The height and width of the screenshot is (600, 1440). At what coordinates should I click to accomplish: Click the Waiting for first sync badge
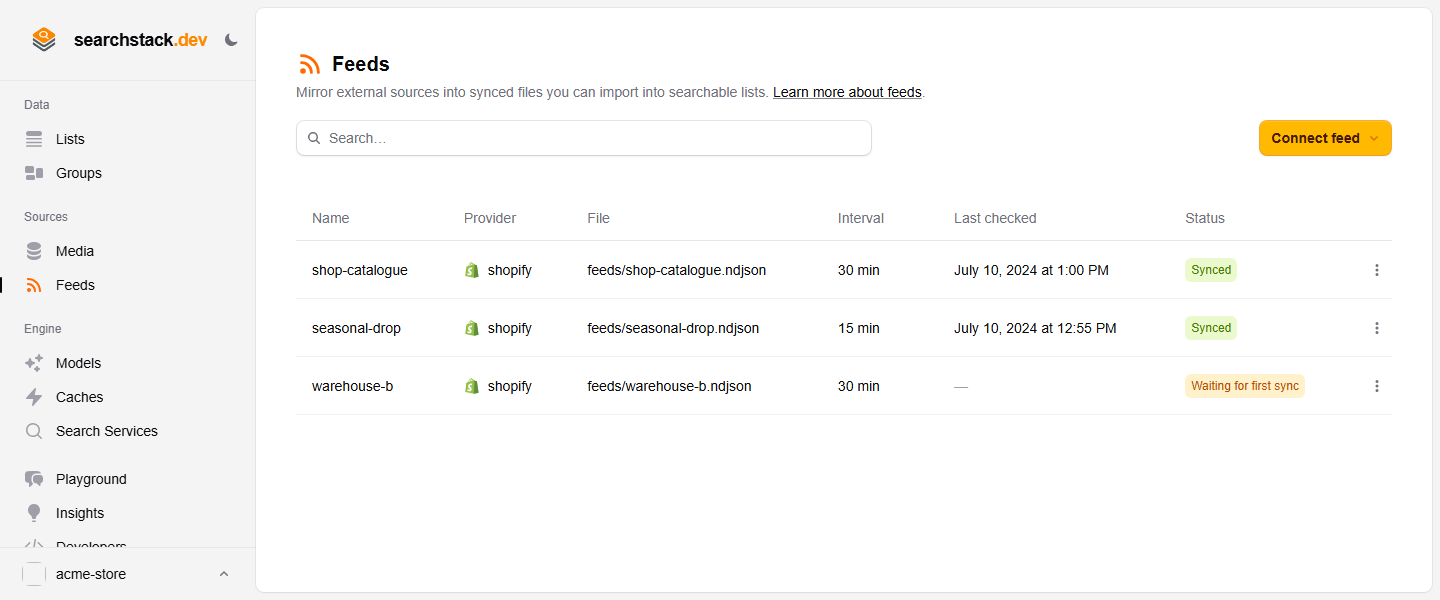tap(1245, 386)
